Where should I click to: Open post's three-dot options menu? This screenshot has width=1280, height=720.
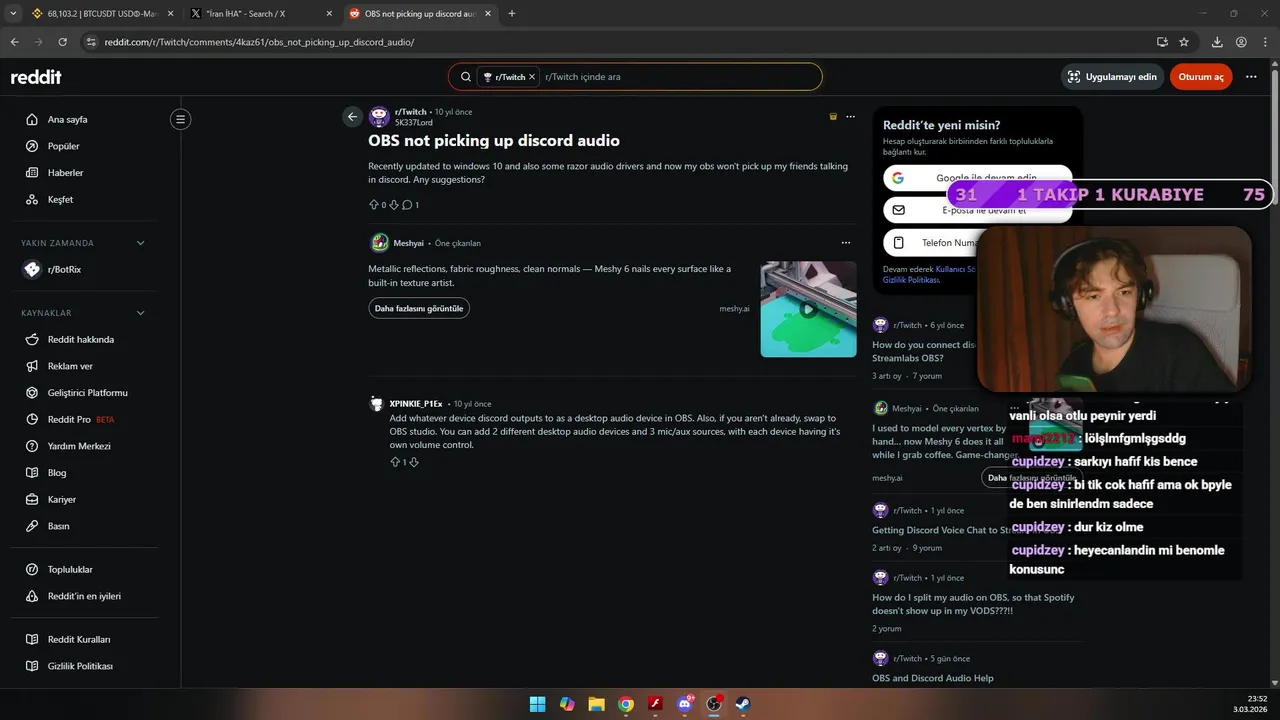click(850, 117)
